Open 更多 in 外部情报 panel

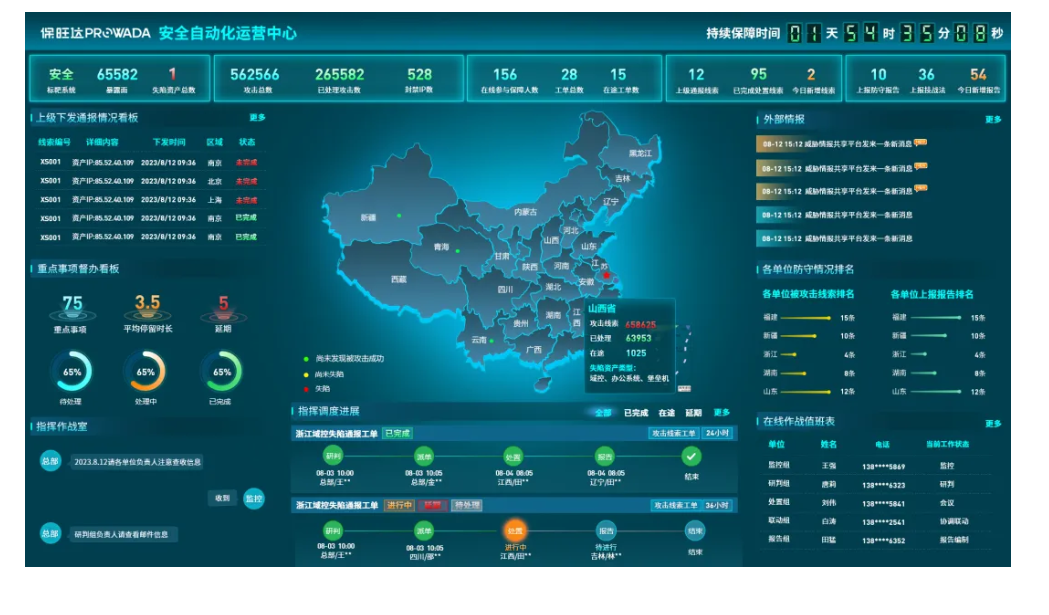[x=992, y=119]
